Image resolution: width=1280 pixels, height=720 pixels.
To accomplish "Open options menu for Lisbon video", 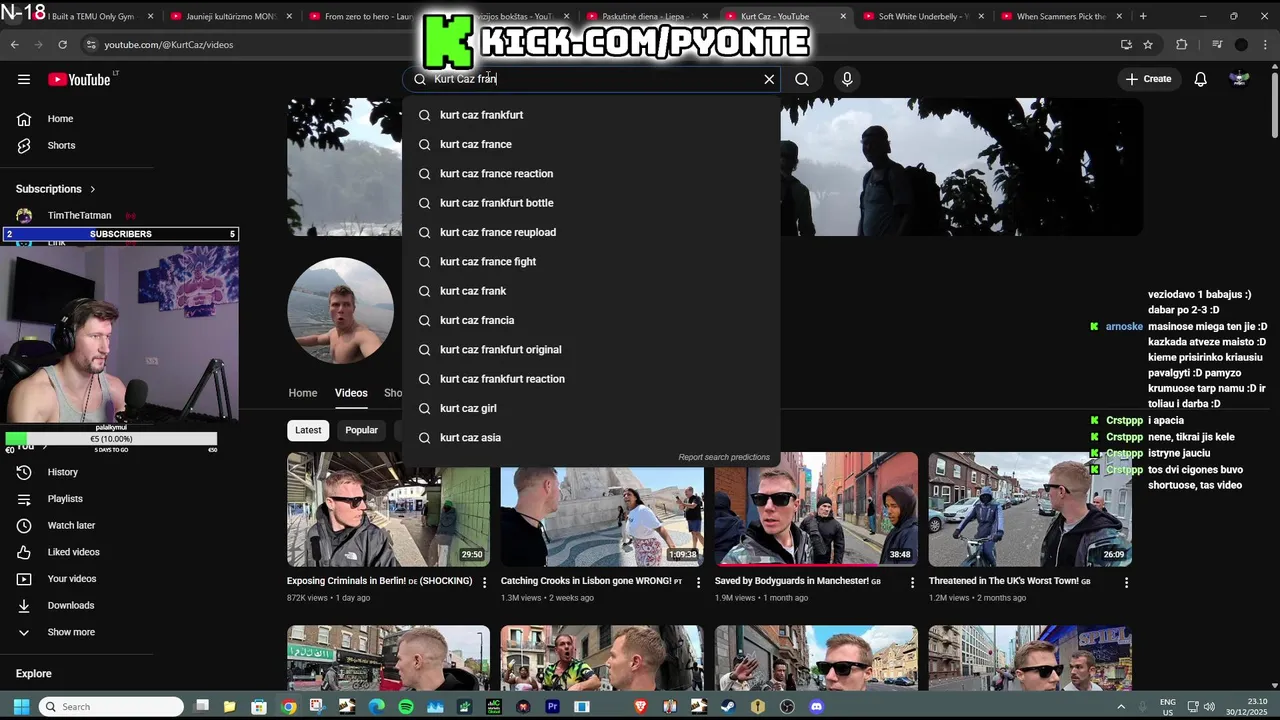I will point(698,582).
